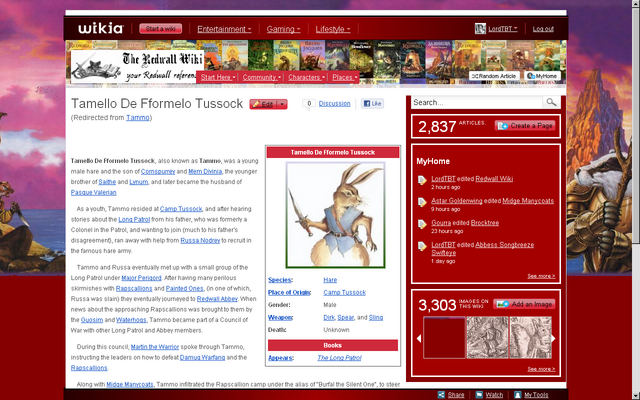Click the Create a Page button
This screenshot has height=400, width=640.
525,126
